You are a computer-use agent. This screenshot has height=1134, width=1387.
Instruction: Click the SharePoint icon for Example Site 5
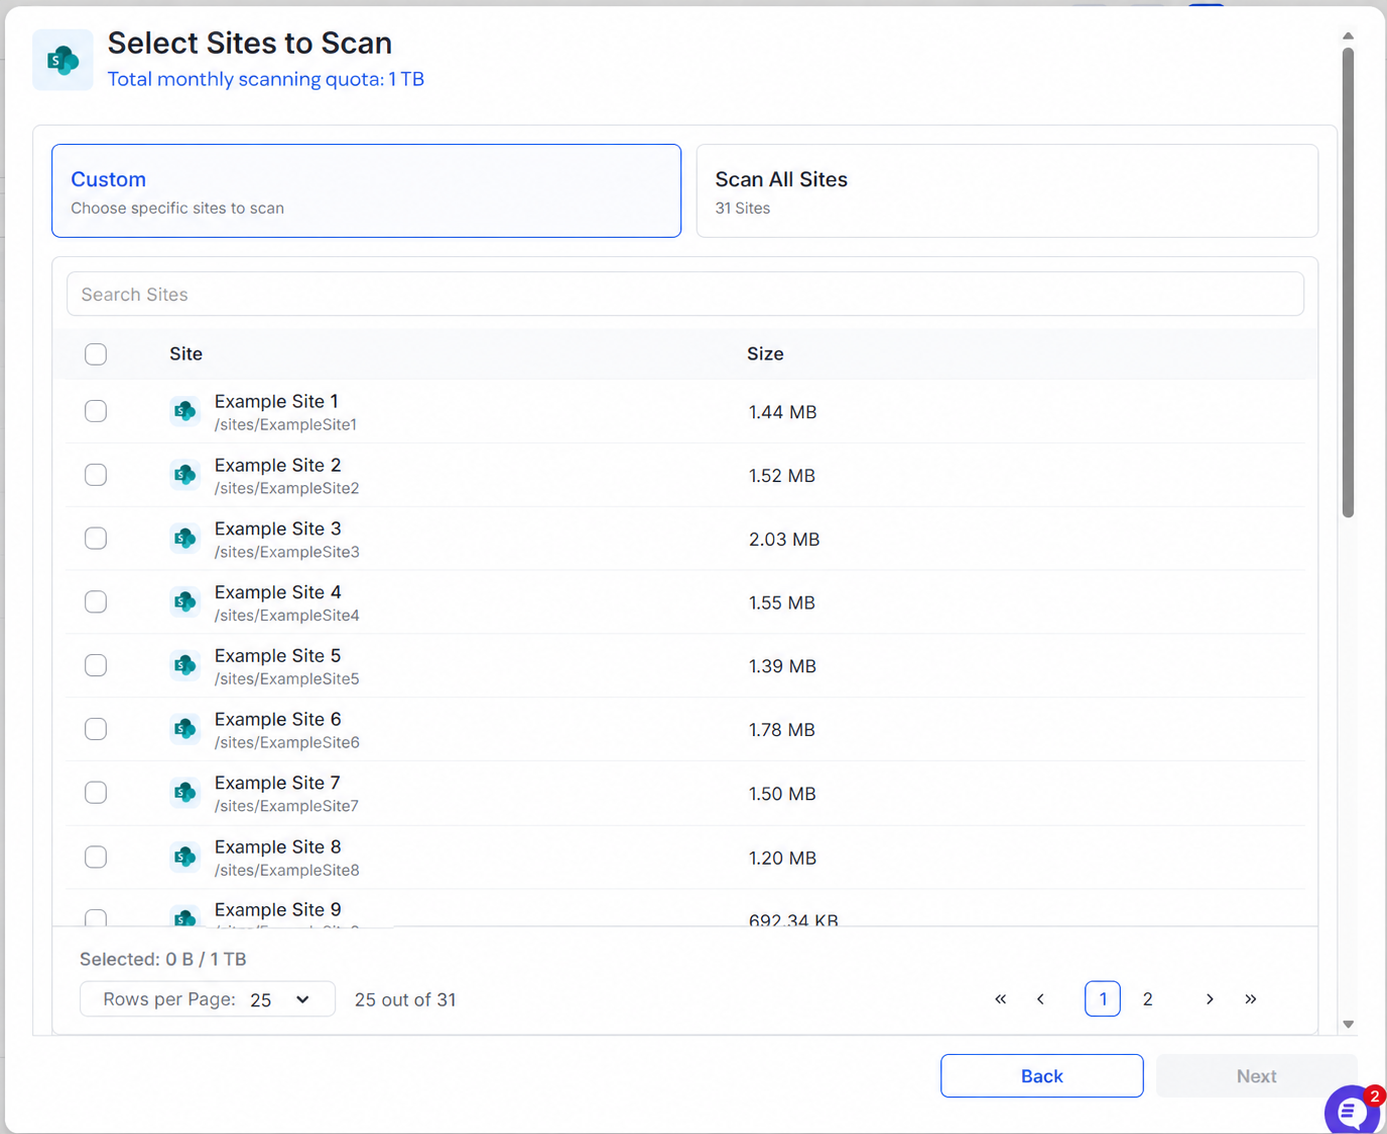tap(185, 665)
